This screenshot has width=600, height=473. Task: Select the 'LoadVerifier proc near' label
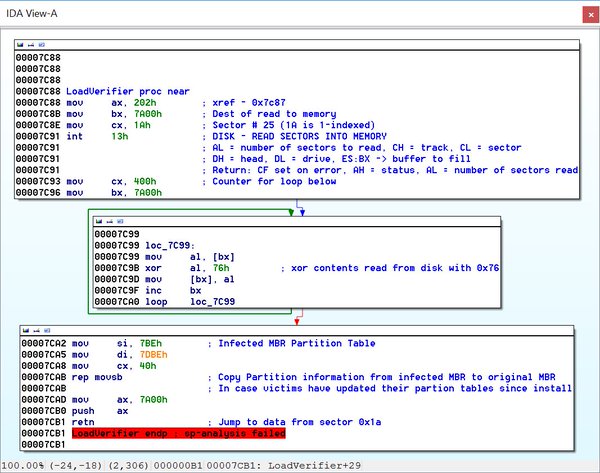128,91
